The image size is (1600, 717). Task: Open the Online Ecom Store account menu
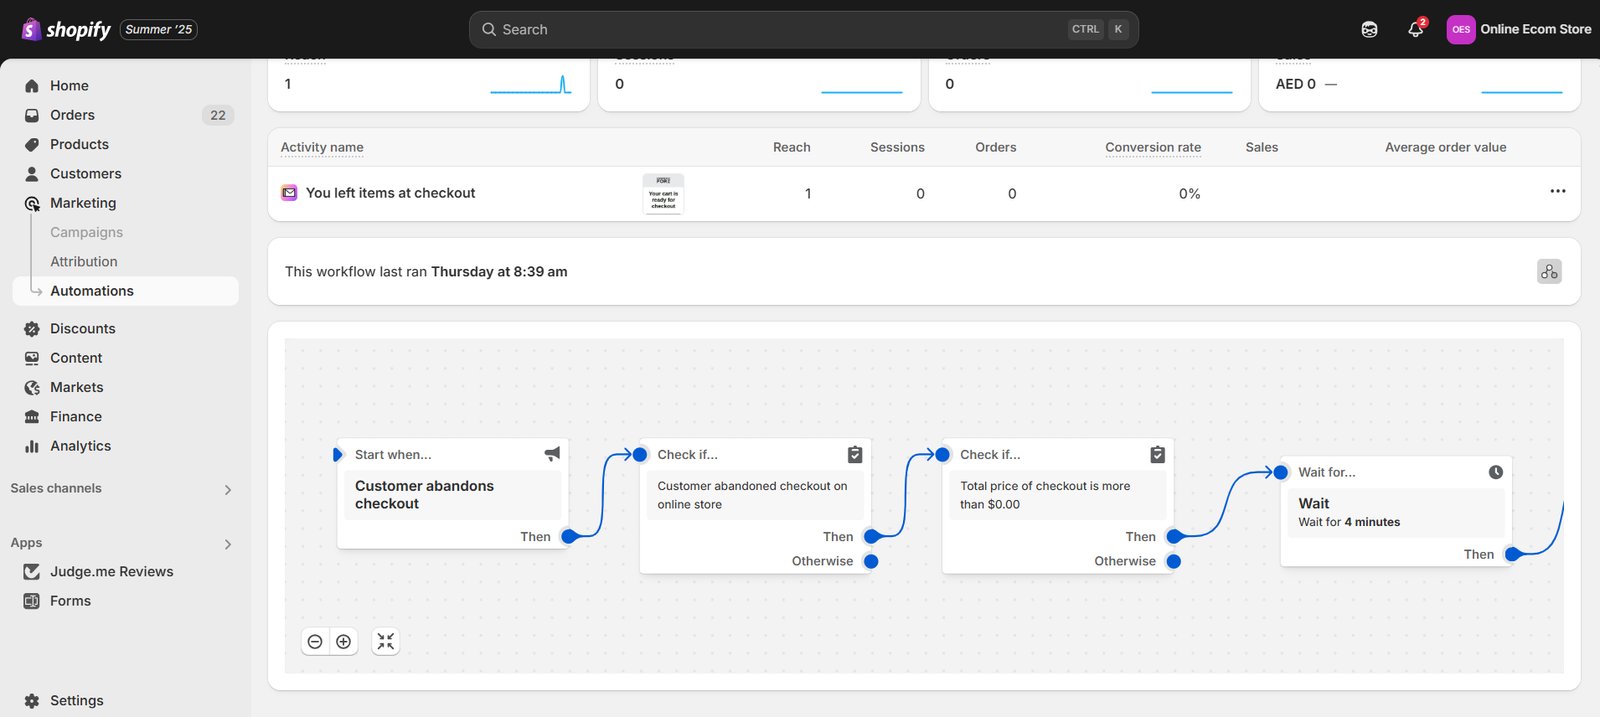coord(1518,30)
